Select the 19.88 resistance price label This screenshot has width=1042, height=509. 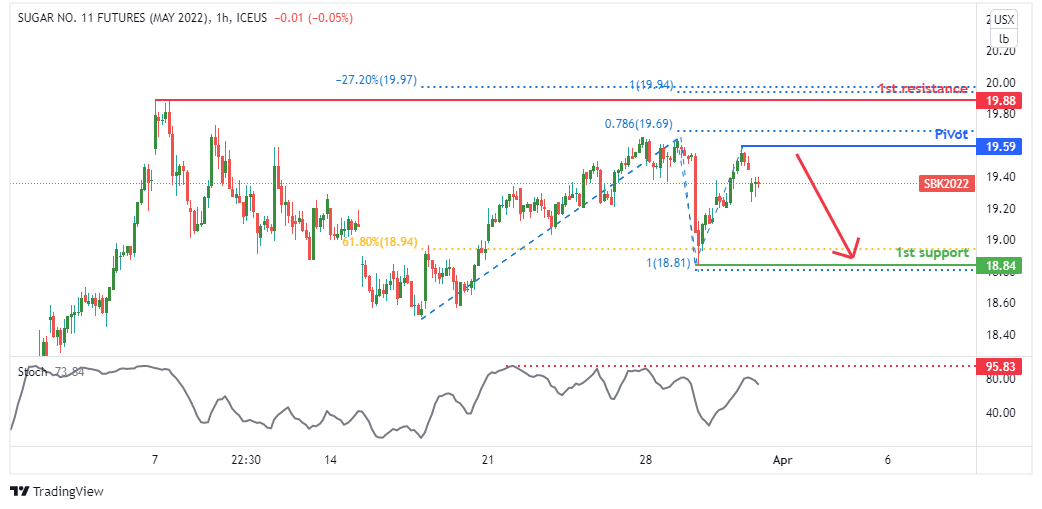(999, 101)
